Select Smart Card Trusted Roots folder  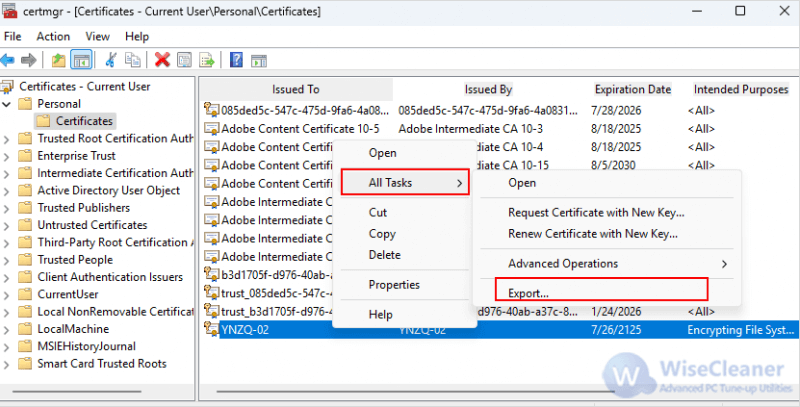tap(101, 364)
